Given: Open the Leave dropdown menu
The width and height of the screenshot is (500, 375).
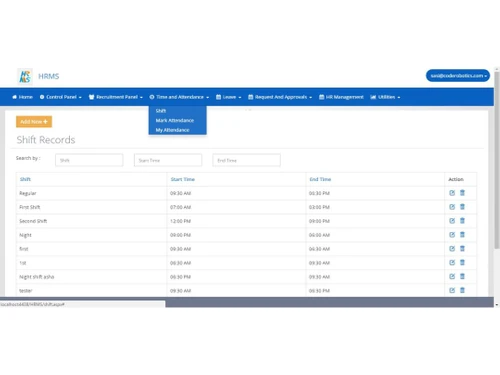Looking at the screenshot, I should 228,97.
